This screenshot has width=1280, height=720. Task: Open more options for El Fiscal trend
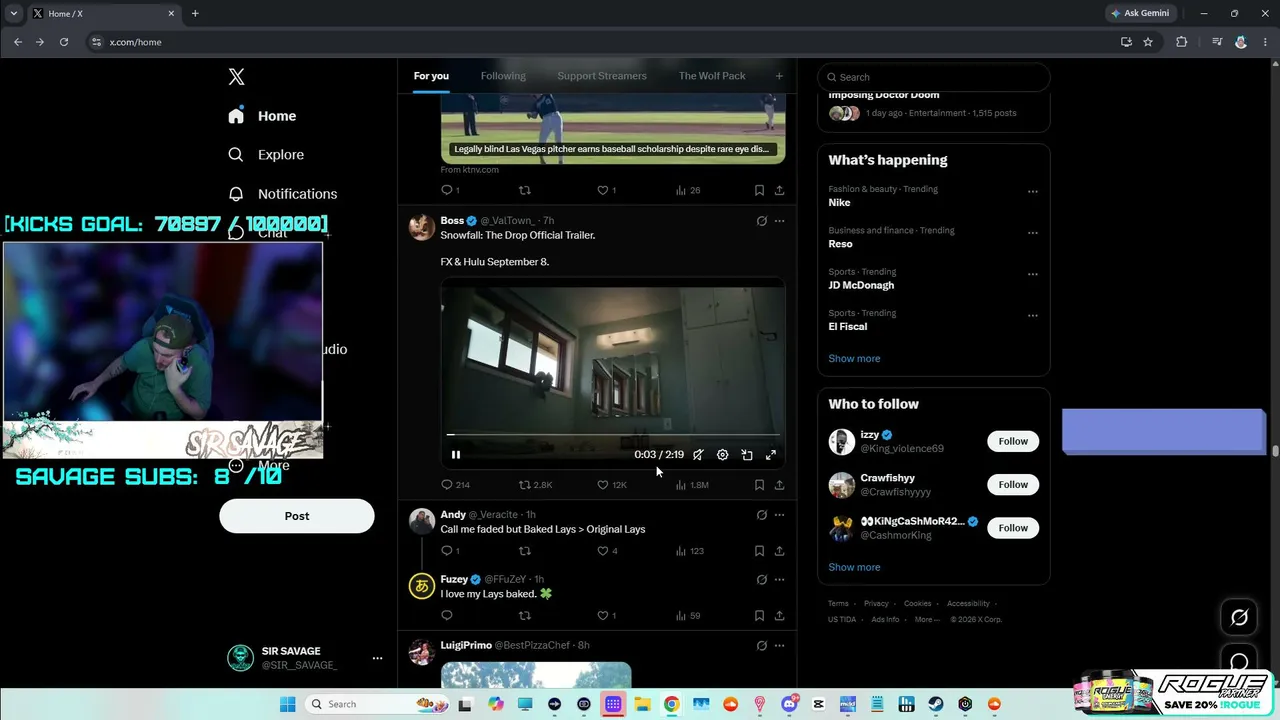1033,316
